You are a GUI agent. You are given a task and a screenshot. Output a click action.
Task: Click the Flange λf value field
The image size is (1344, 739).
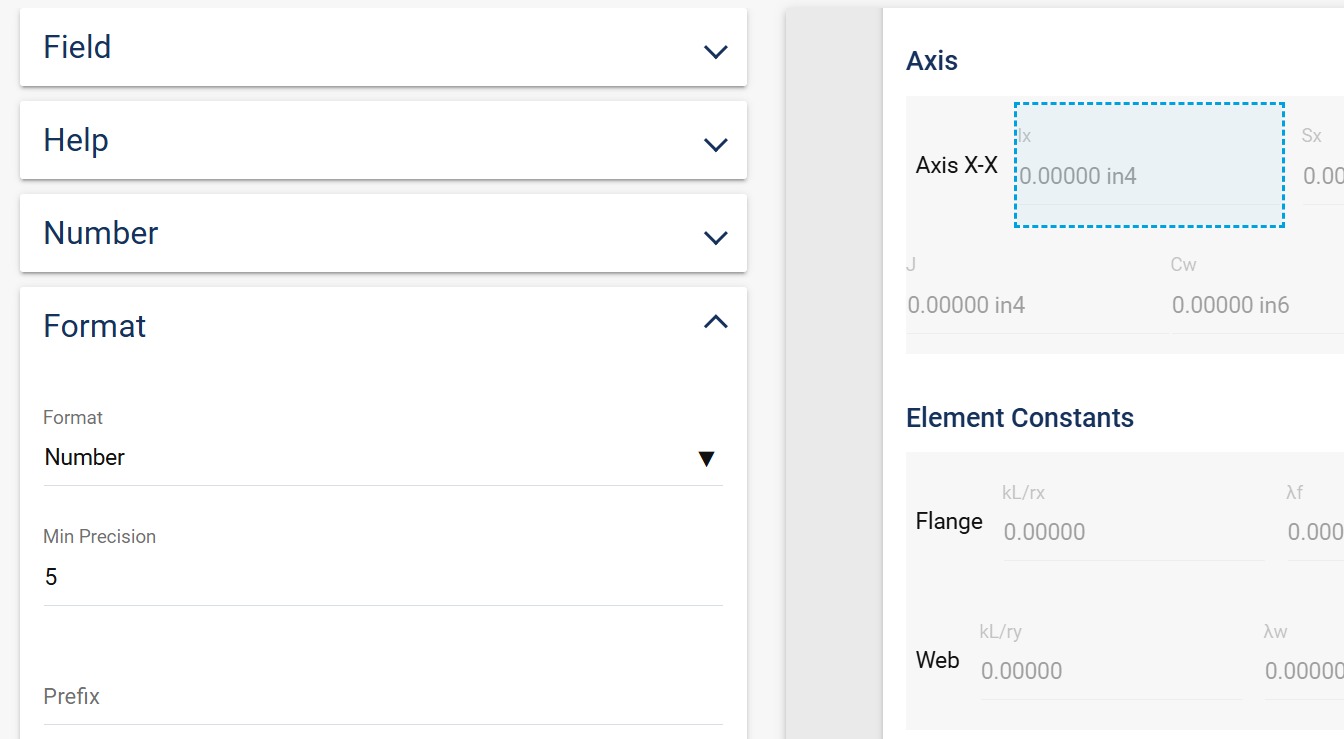pyautogui.click(x=1315, y=532)
